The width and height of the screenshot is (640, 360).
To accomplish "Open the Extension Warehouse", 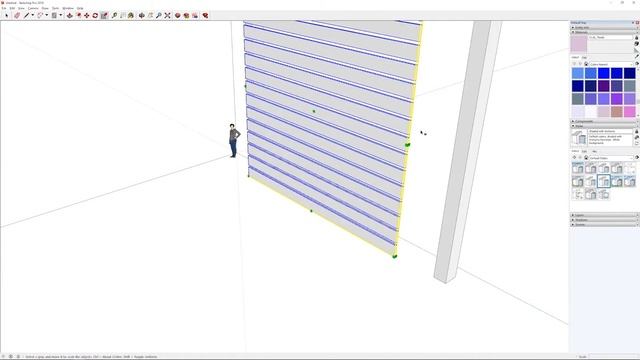I will pos(186,15).
